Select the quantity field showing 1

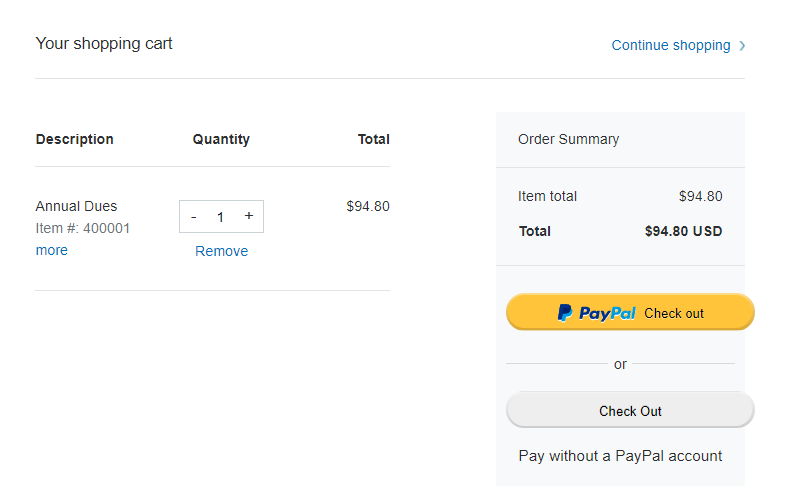click(220, 217)
